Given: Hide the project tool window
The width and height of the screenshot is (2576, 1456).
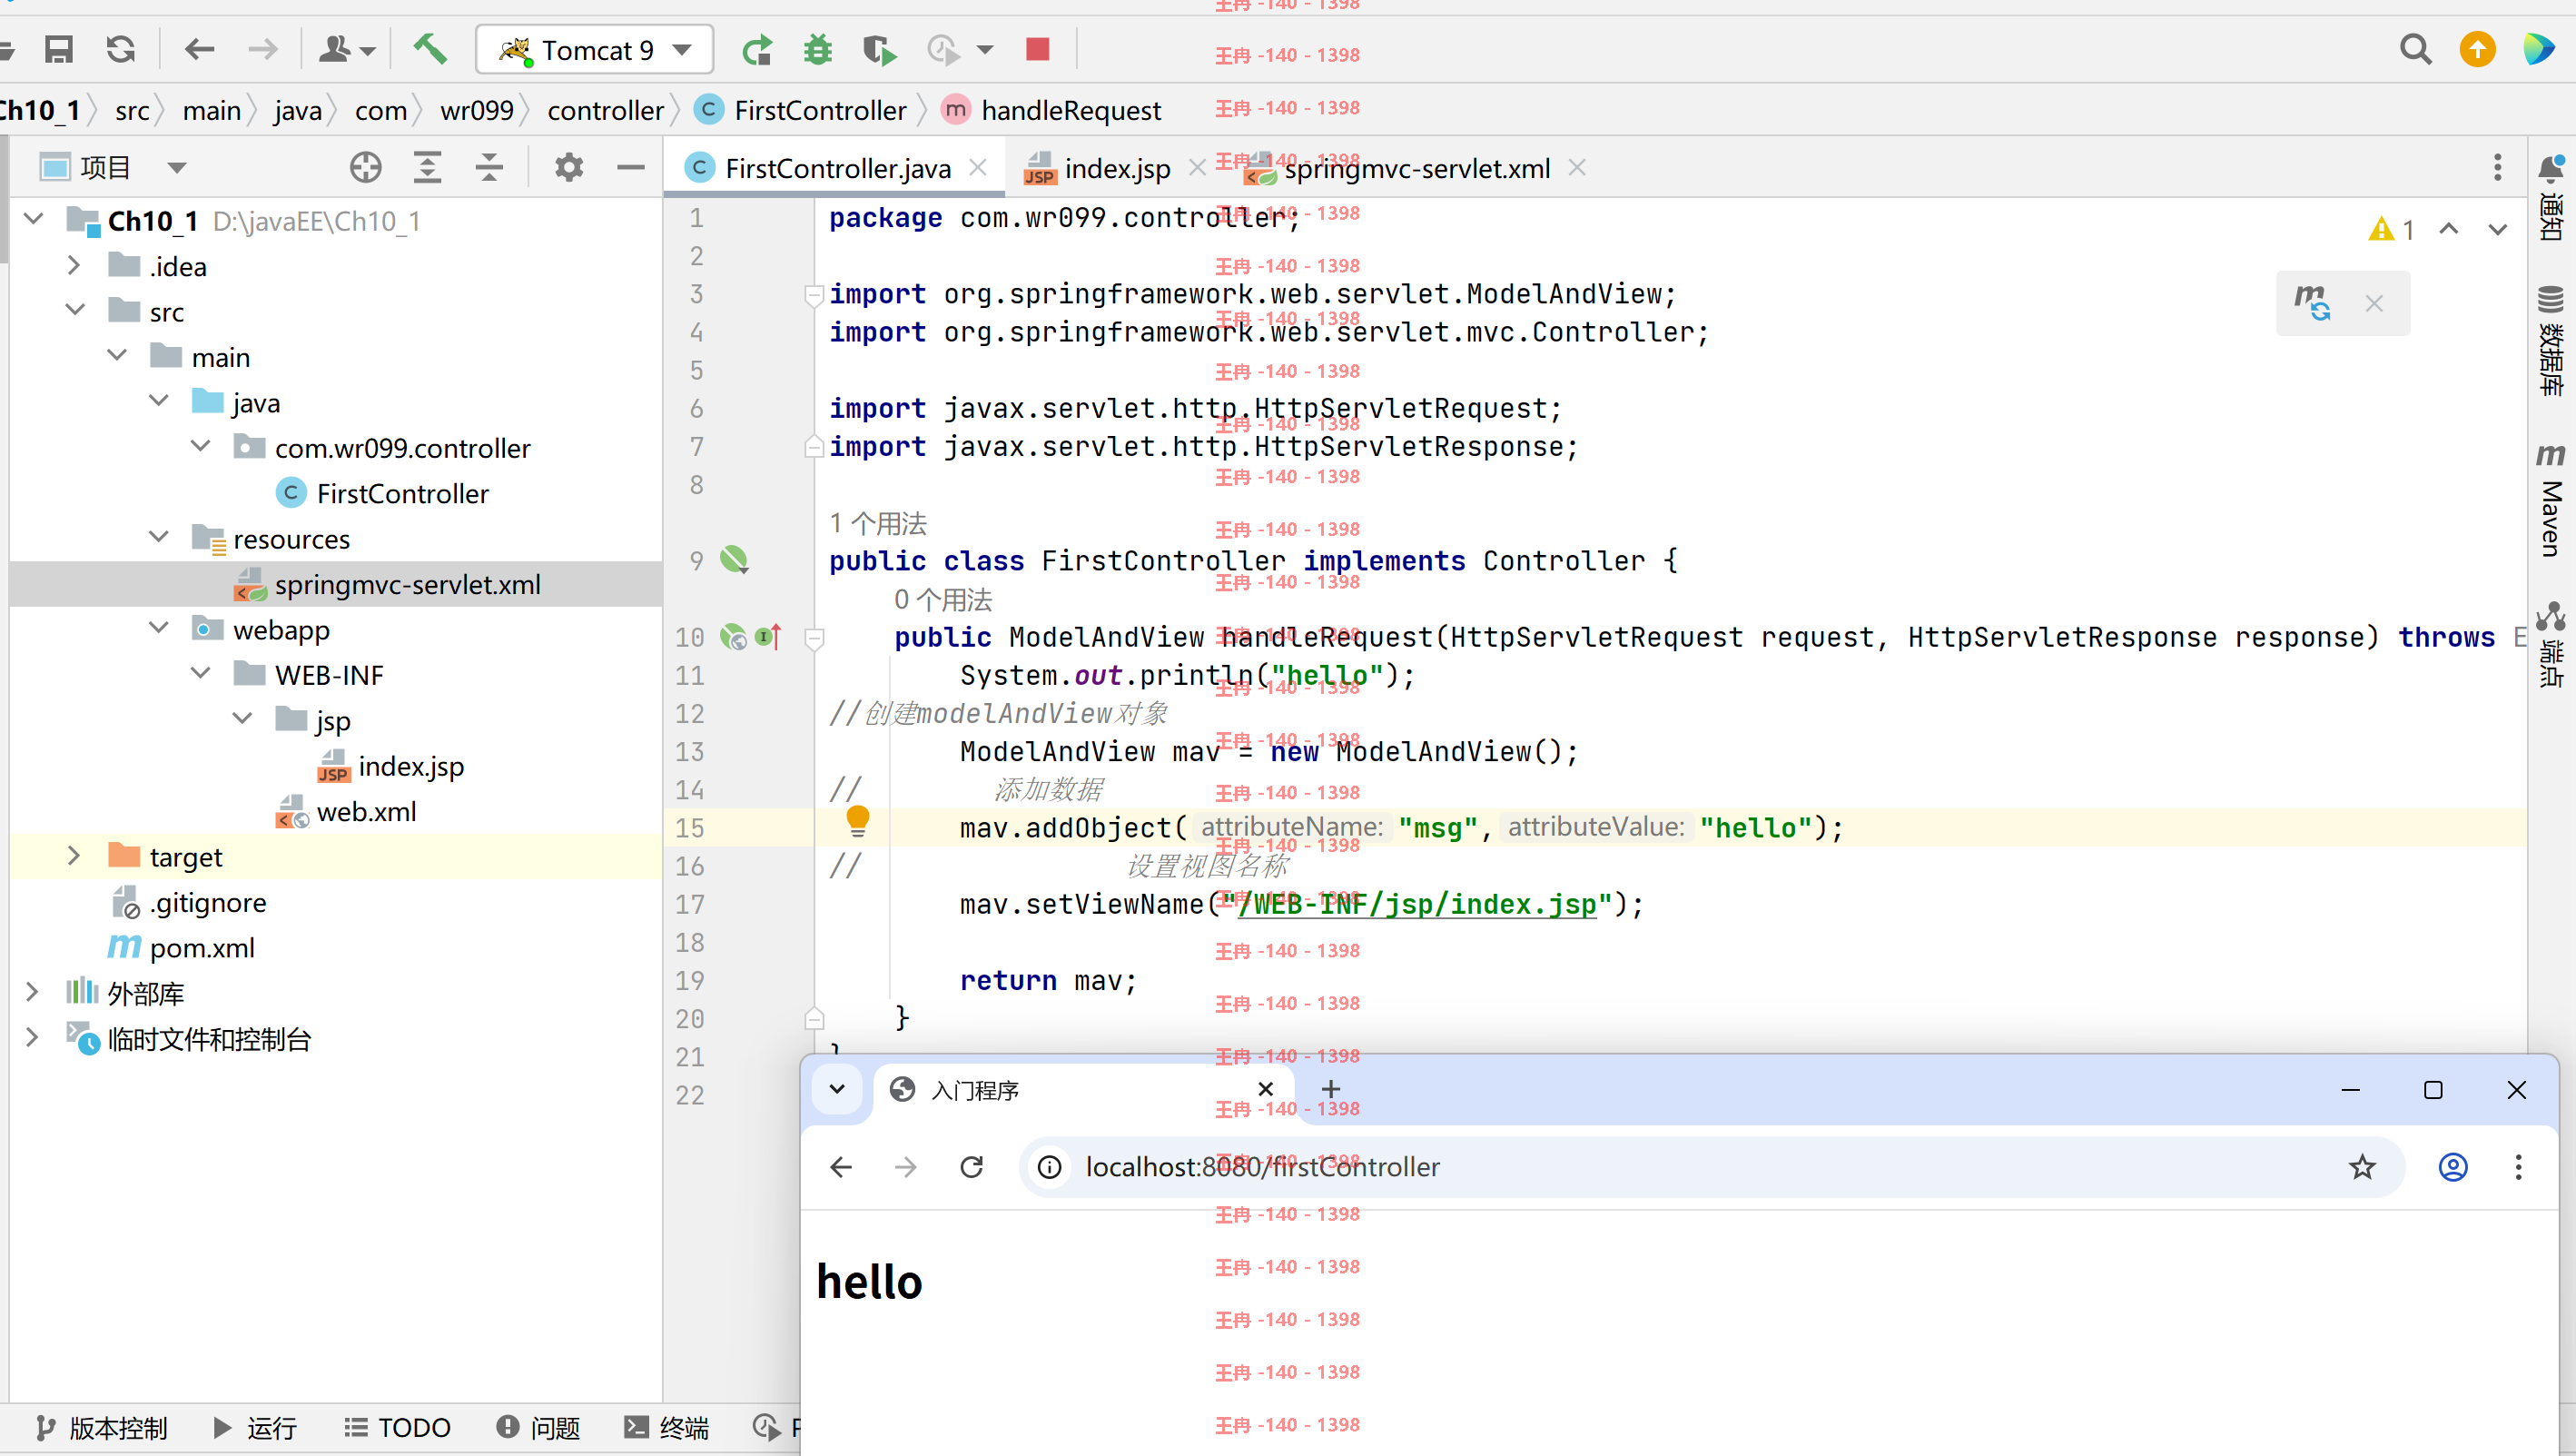Looking at the screenshot, I should point(630,167).
